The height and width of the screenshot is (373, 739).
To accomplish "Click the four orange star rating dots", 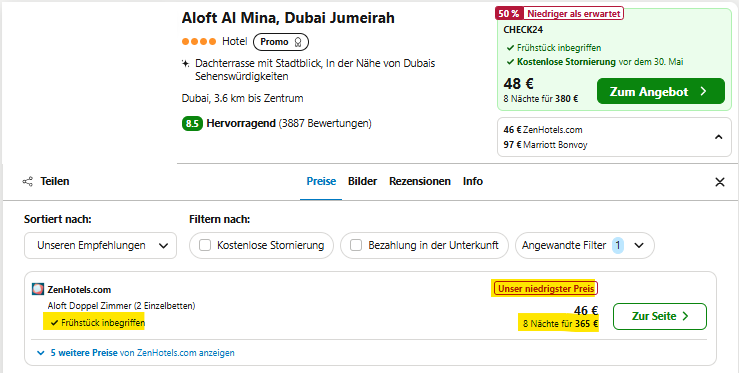I will (199, 41).
